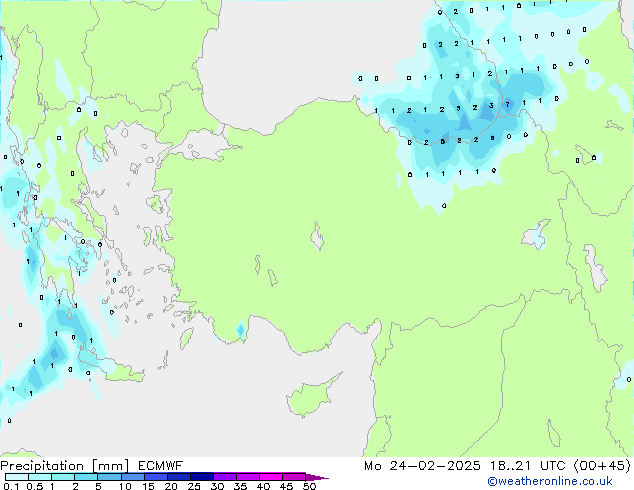The image size is (634, 490).
Task: Select the 40–45 mm magenta legend swatch
Action: [271, 477]
